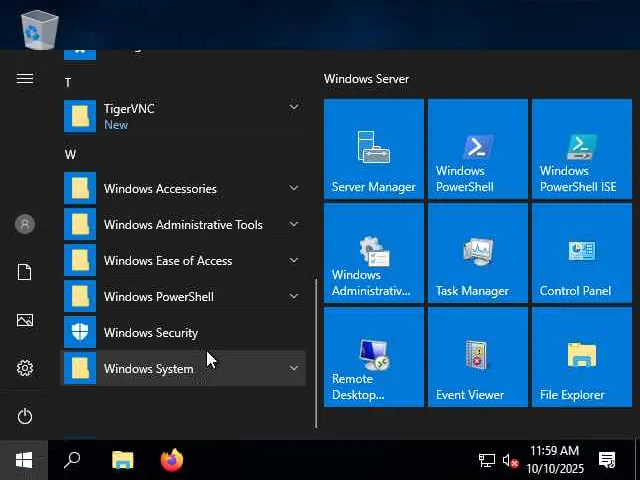Open the user account icon in Start sidebar
The image size is (640, 480).
pos(25,224)
